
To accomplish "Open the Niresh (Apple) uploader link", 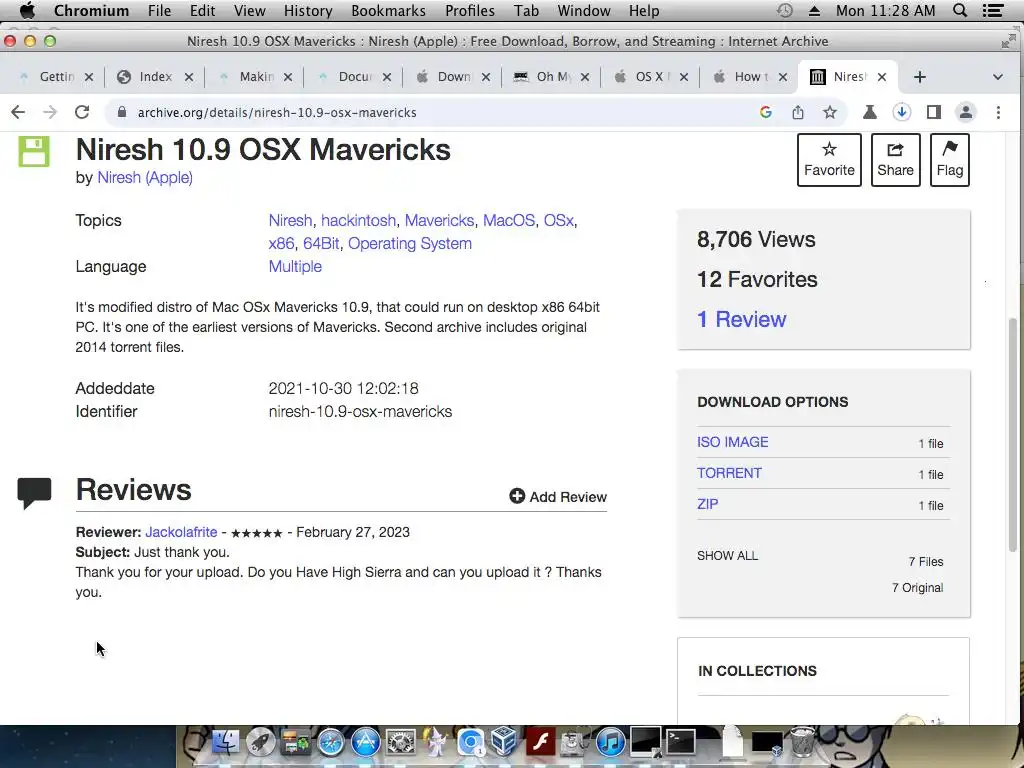I will point(145,178).
